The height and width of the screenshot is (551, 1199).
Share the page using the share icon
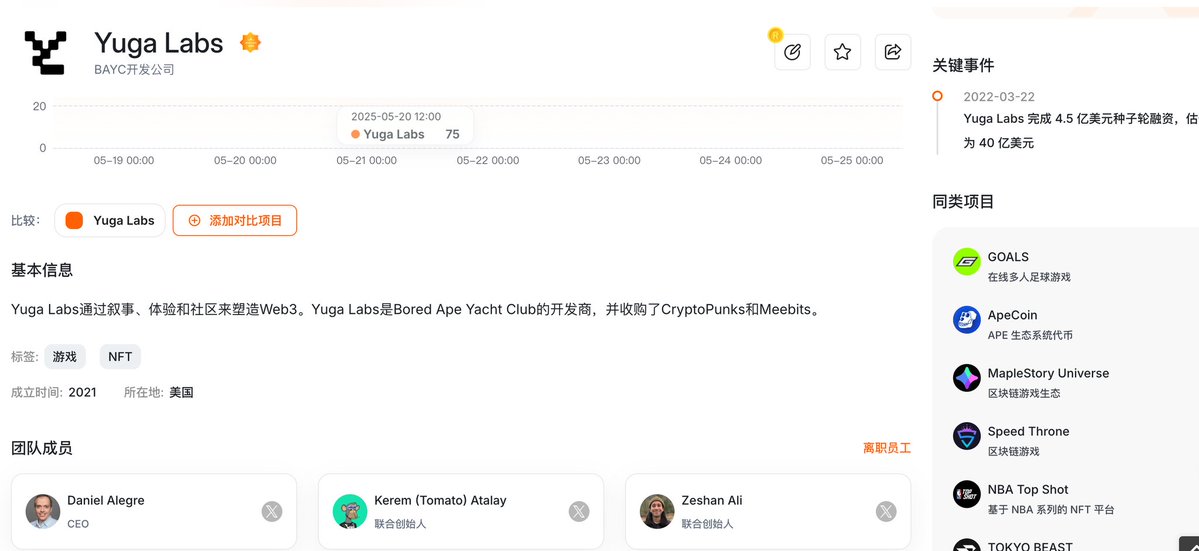click(x=892, y=52)
